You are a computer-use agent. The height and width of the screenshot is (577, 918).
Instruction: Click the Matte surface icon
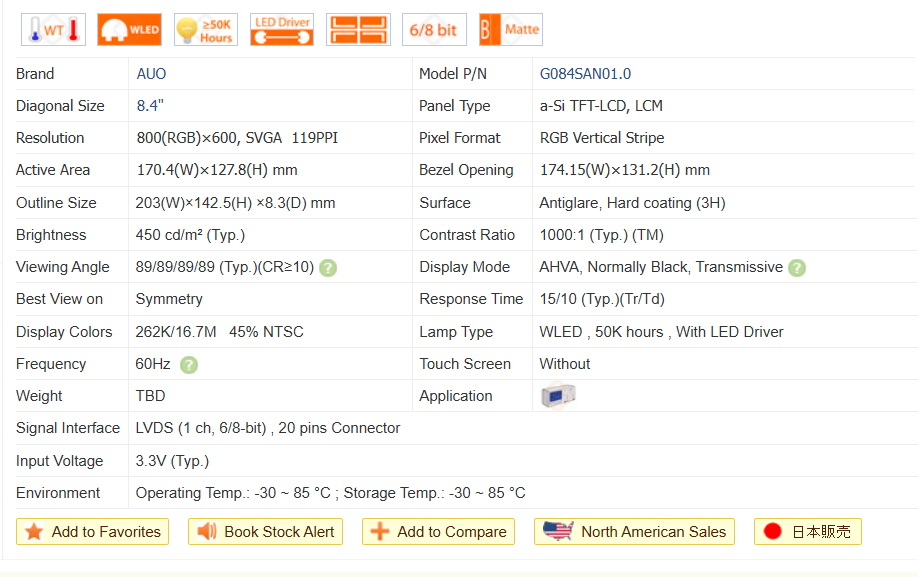(x=510, y=30)
